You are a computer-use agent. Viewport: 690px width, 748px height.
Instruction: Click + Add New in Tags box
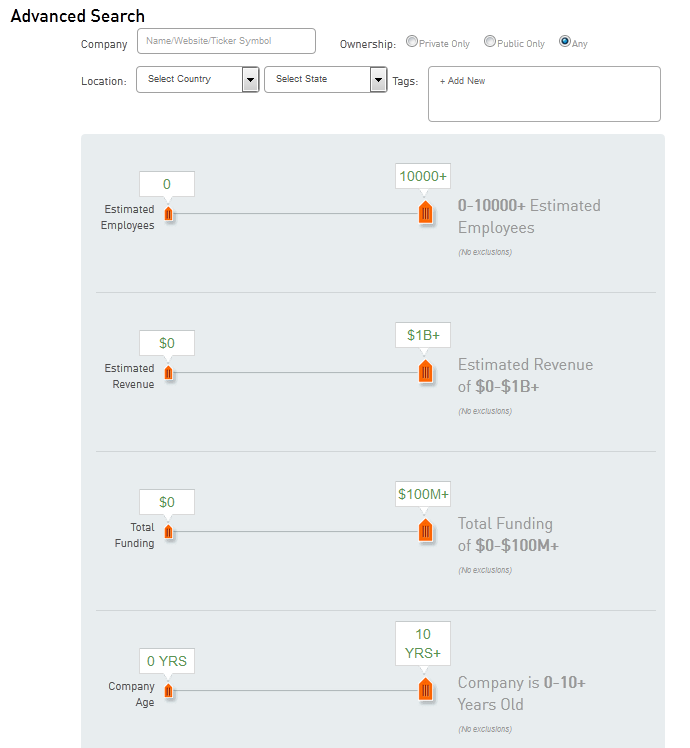tap(462, 81)
